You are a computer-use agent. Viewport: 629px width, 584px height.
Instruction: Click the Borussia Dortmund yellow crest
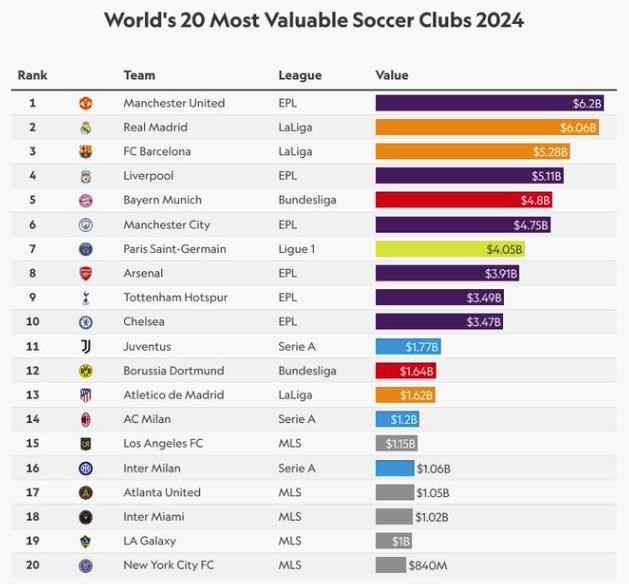(x=86, y=371)
